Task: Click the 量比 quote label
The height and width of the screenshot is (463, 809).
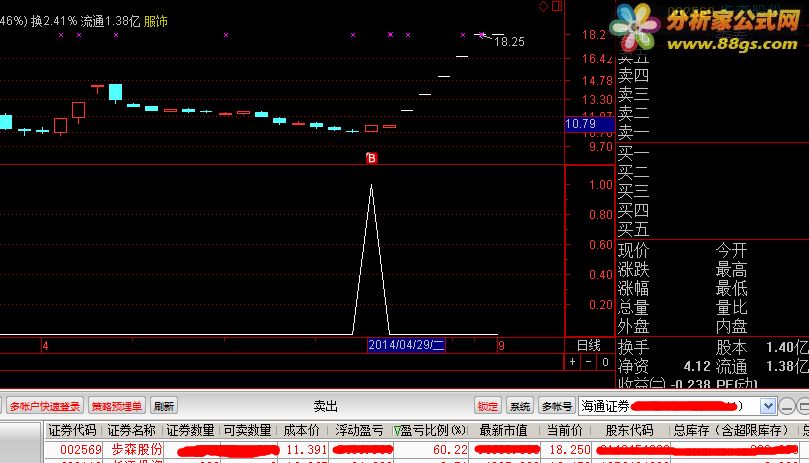Action: 731,308
